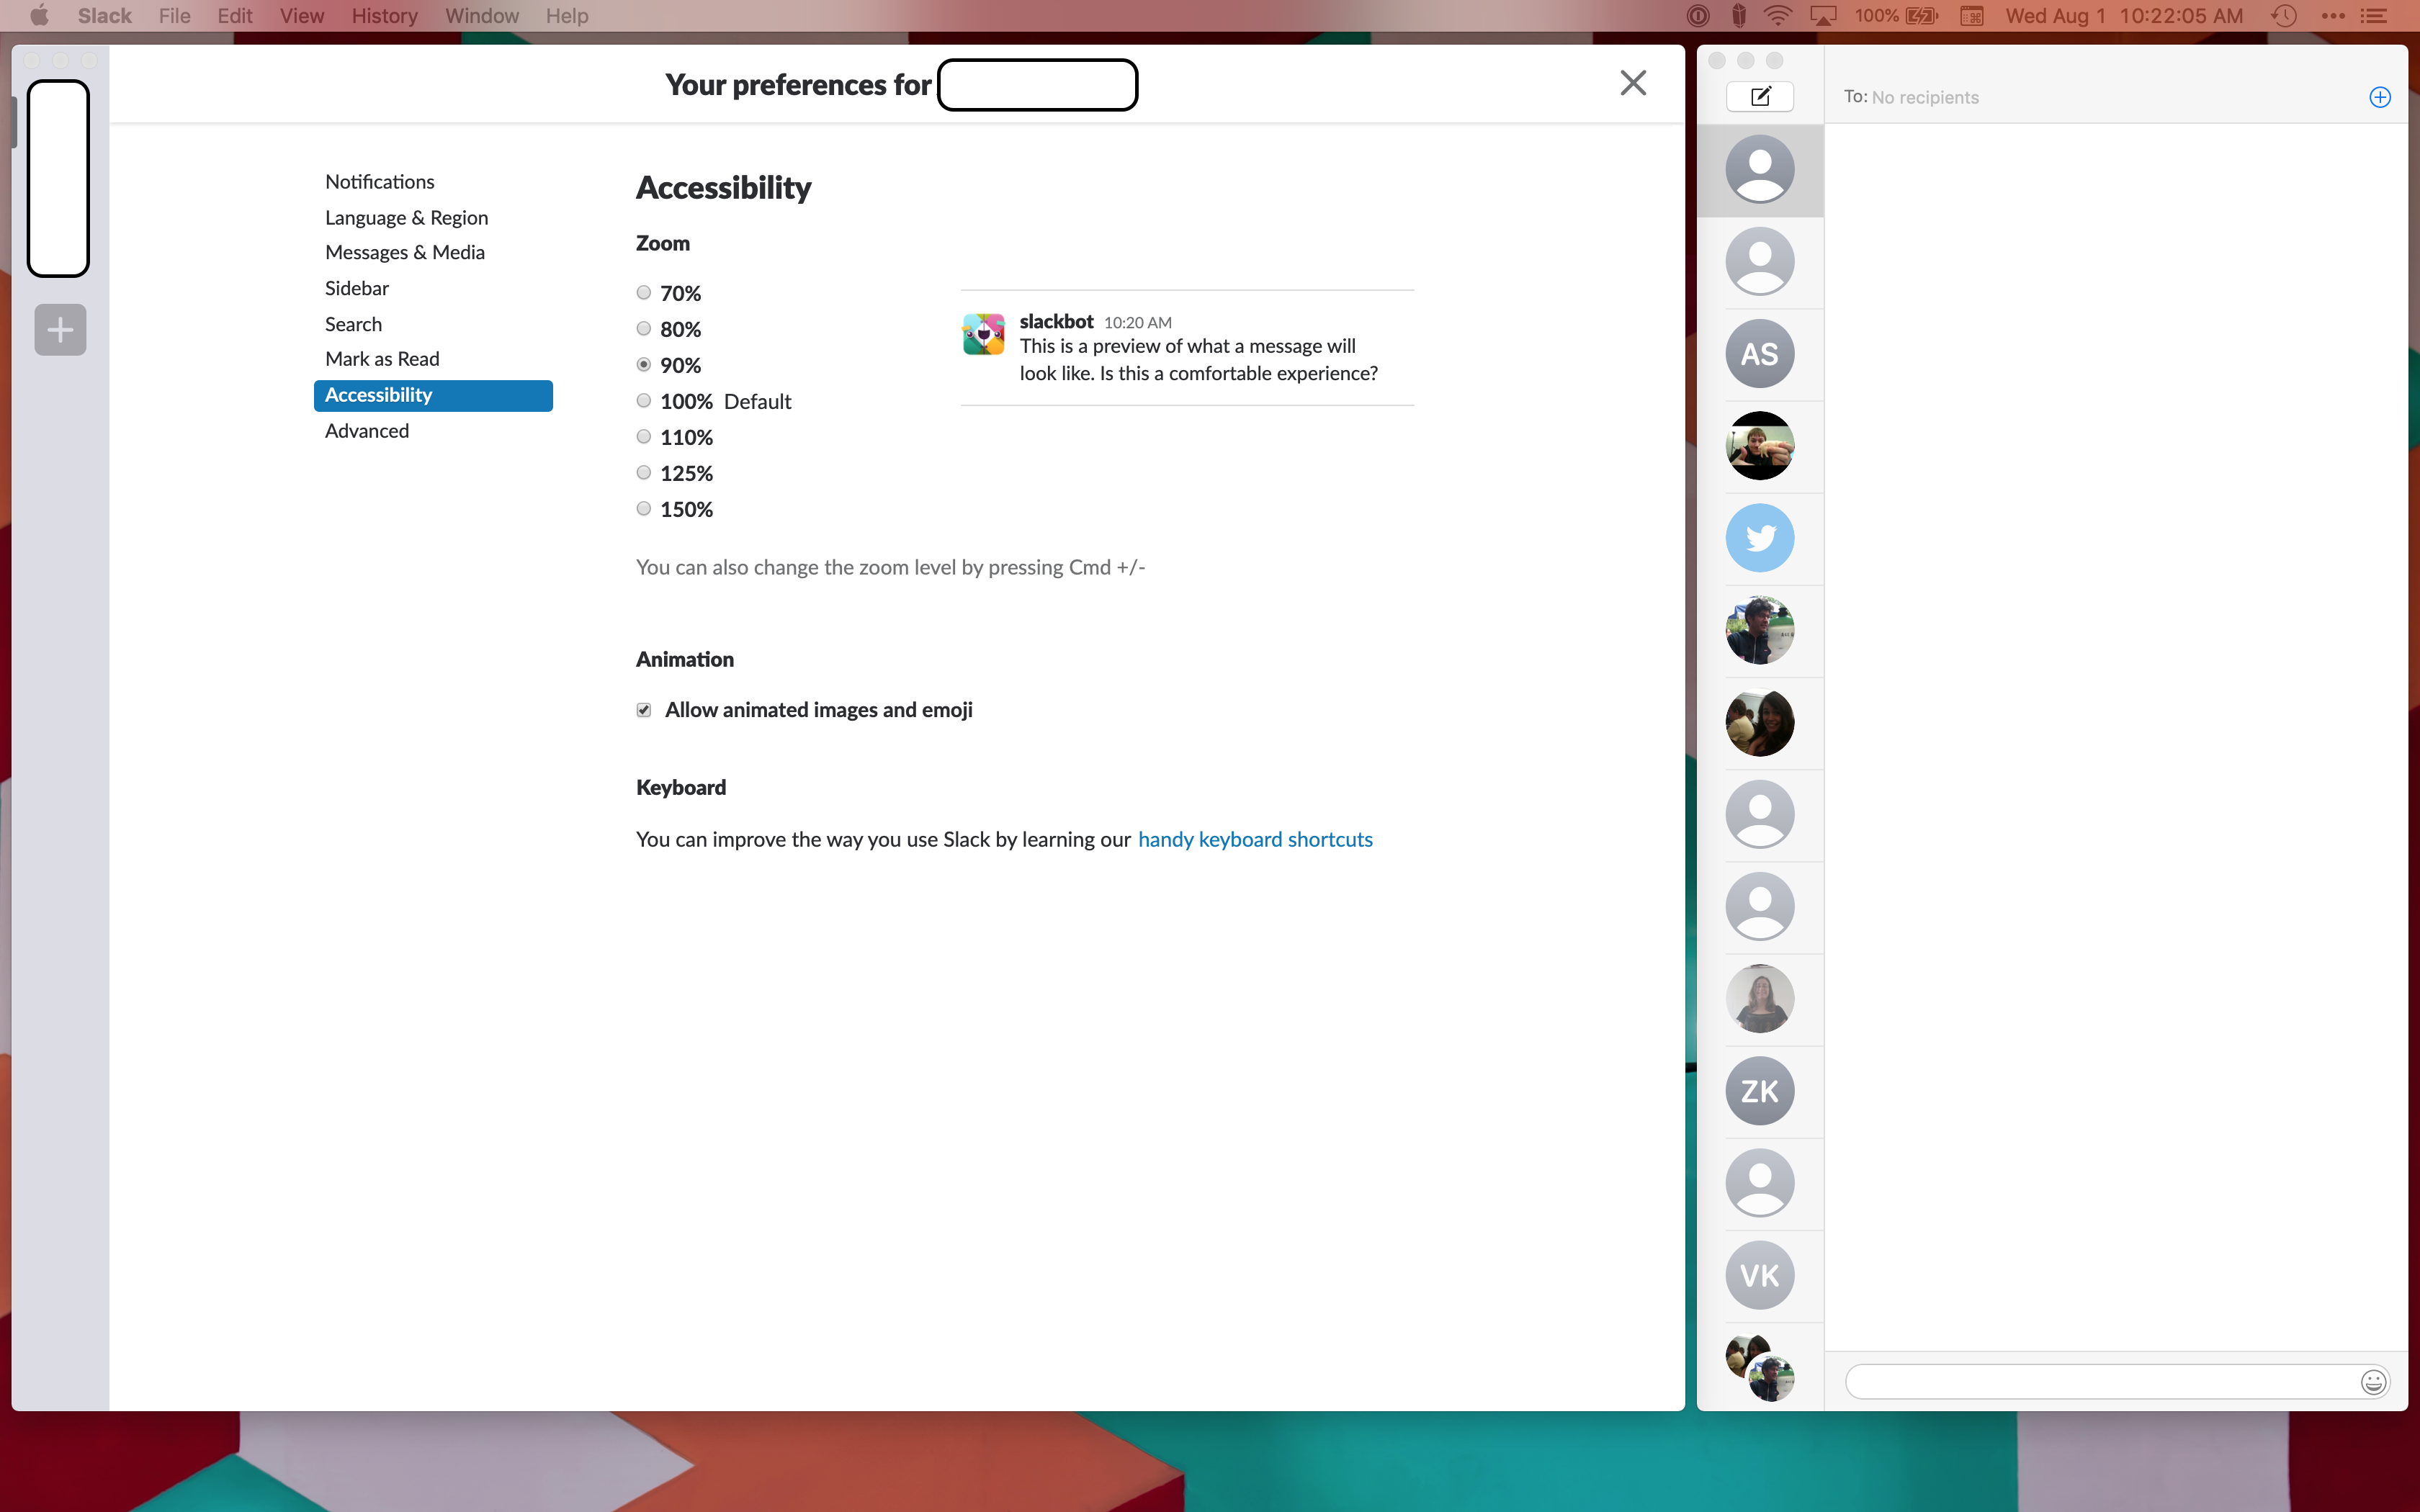Viewport: 2420px width, 1512px height.
Task: Open the History menu
Action: (x=384, y=15)
